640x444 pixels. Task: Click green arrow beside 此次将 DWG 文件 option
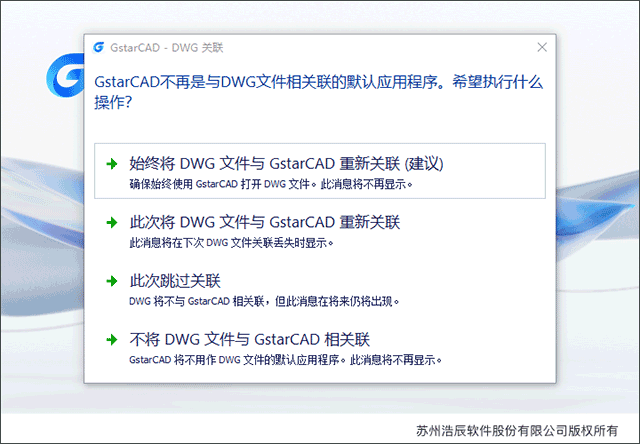[112, 222]
